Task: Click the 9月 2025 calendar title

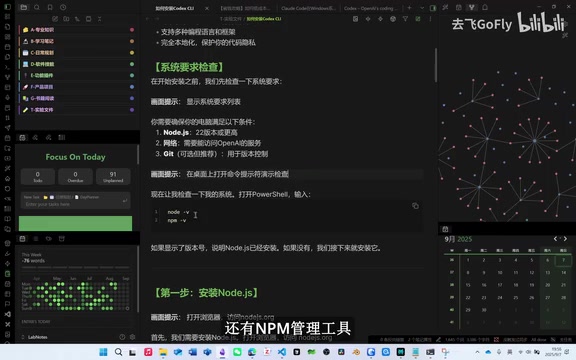Action: [458, 239]
